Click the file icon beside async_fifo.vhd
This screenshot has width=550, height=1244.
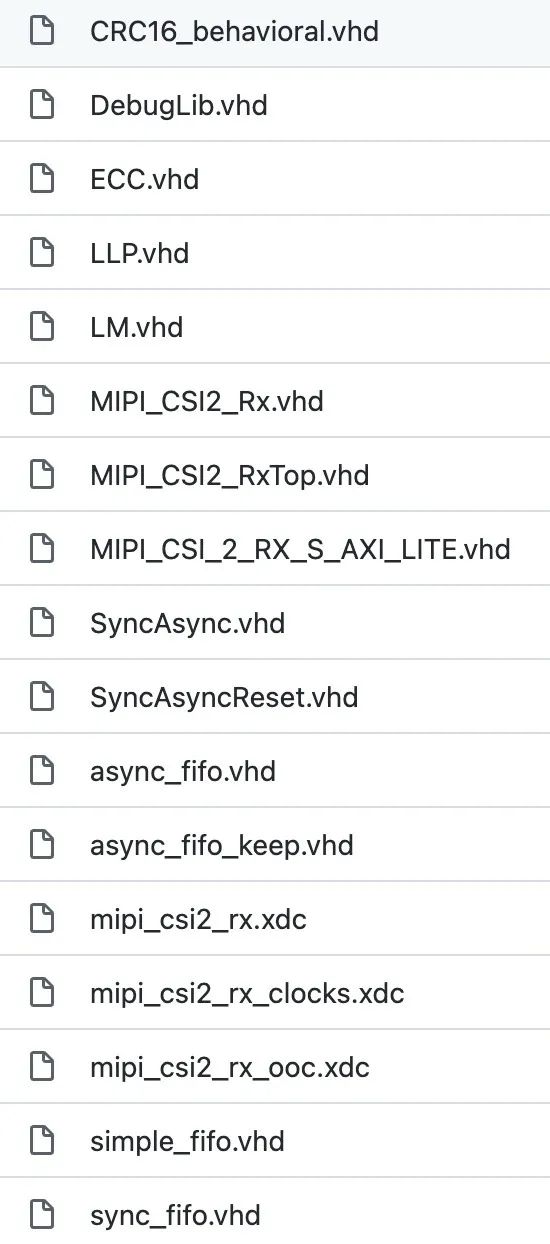pyautogui.click(x=41, y=771)
